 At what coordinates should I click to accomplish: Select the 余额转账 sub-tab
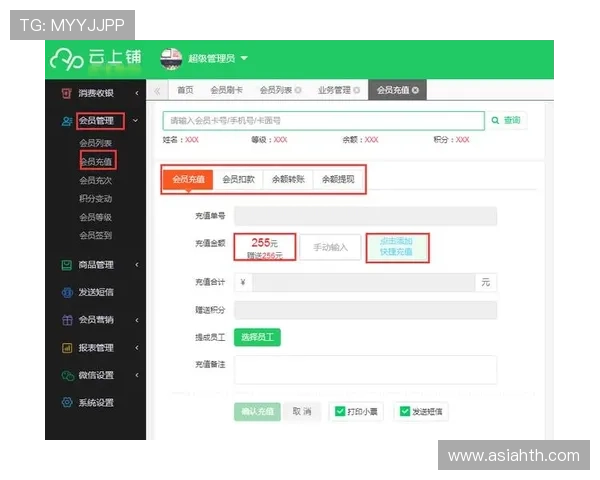pos(288,179)
